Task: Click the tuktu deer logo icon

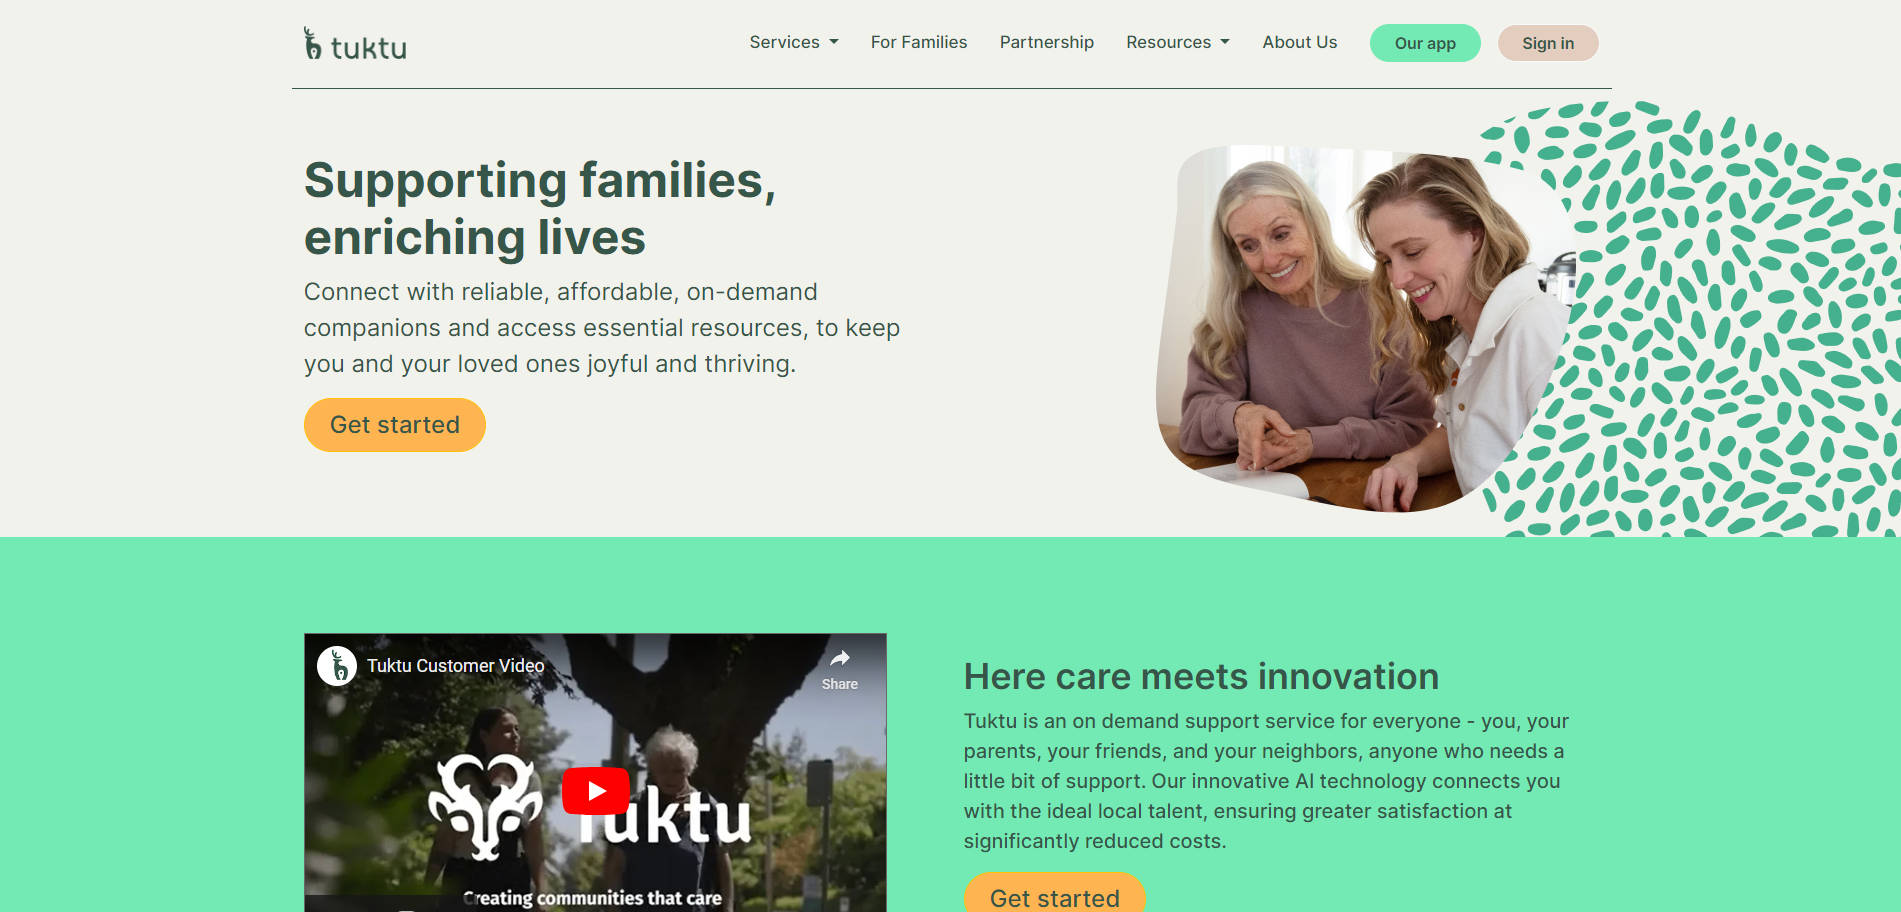Action: [x=313, y=44]
